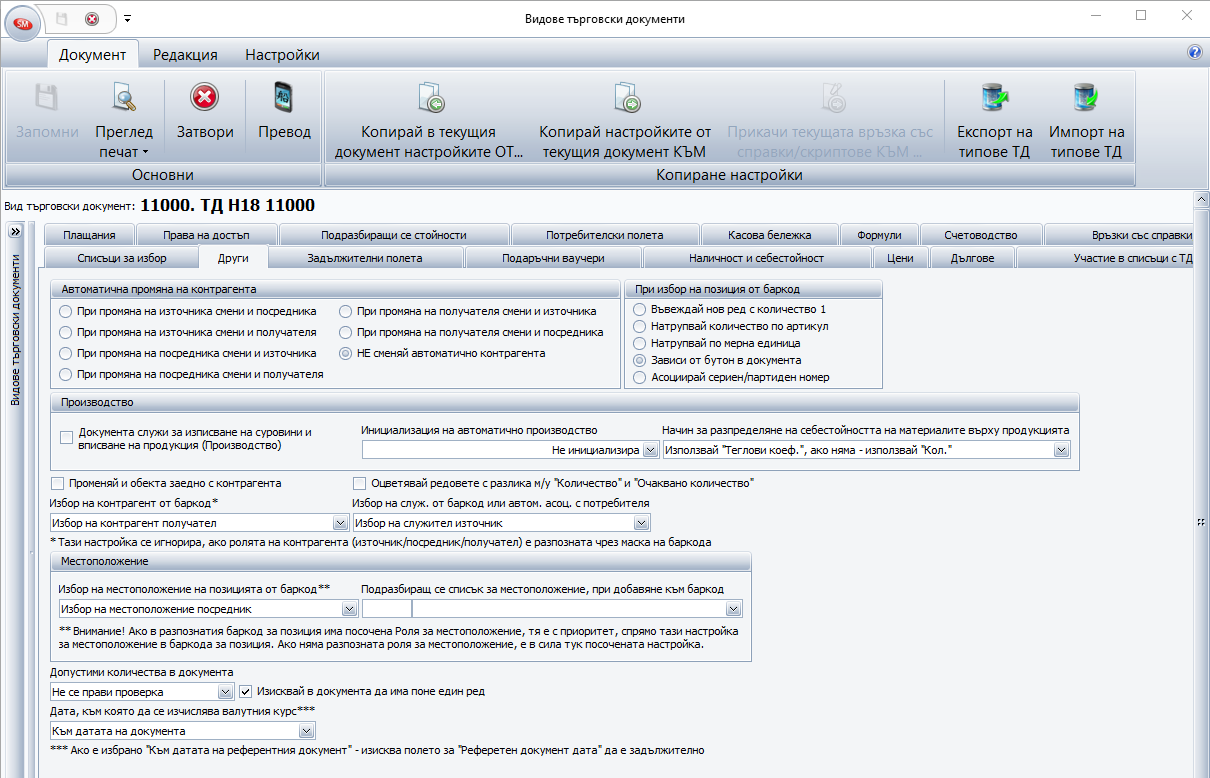Open Избор на контрагент от баркод dropdown
Screen dimensions: 1210x778
(x=339, y=523)
